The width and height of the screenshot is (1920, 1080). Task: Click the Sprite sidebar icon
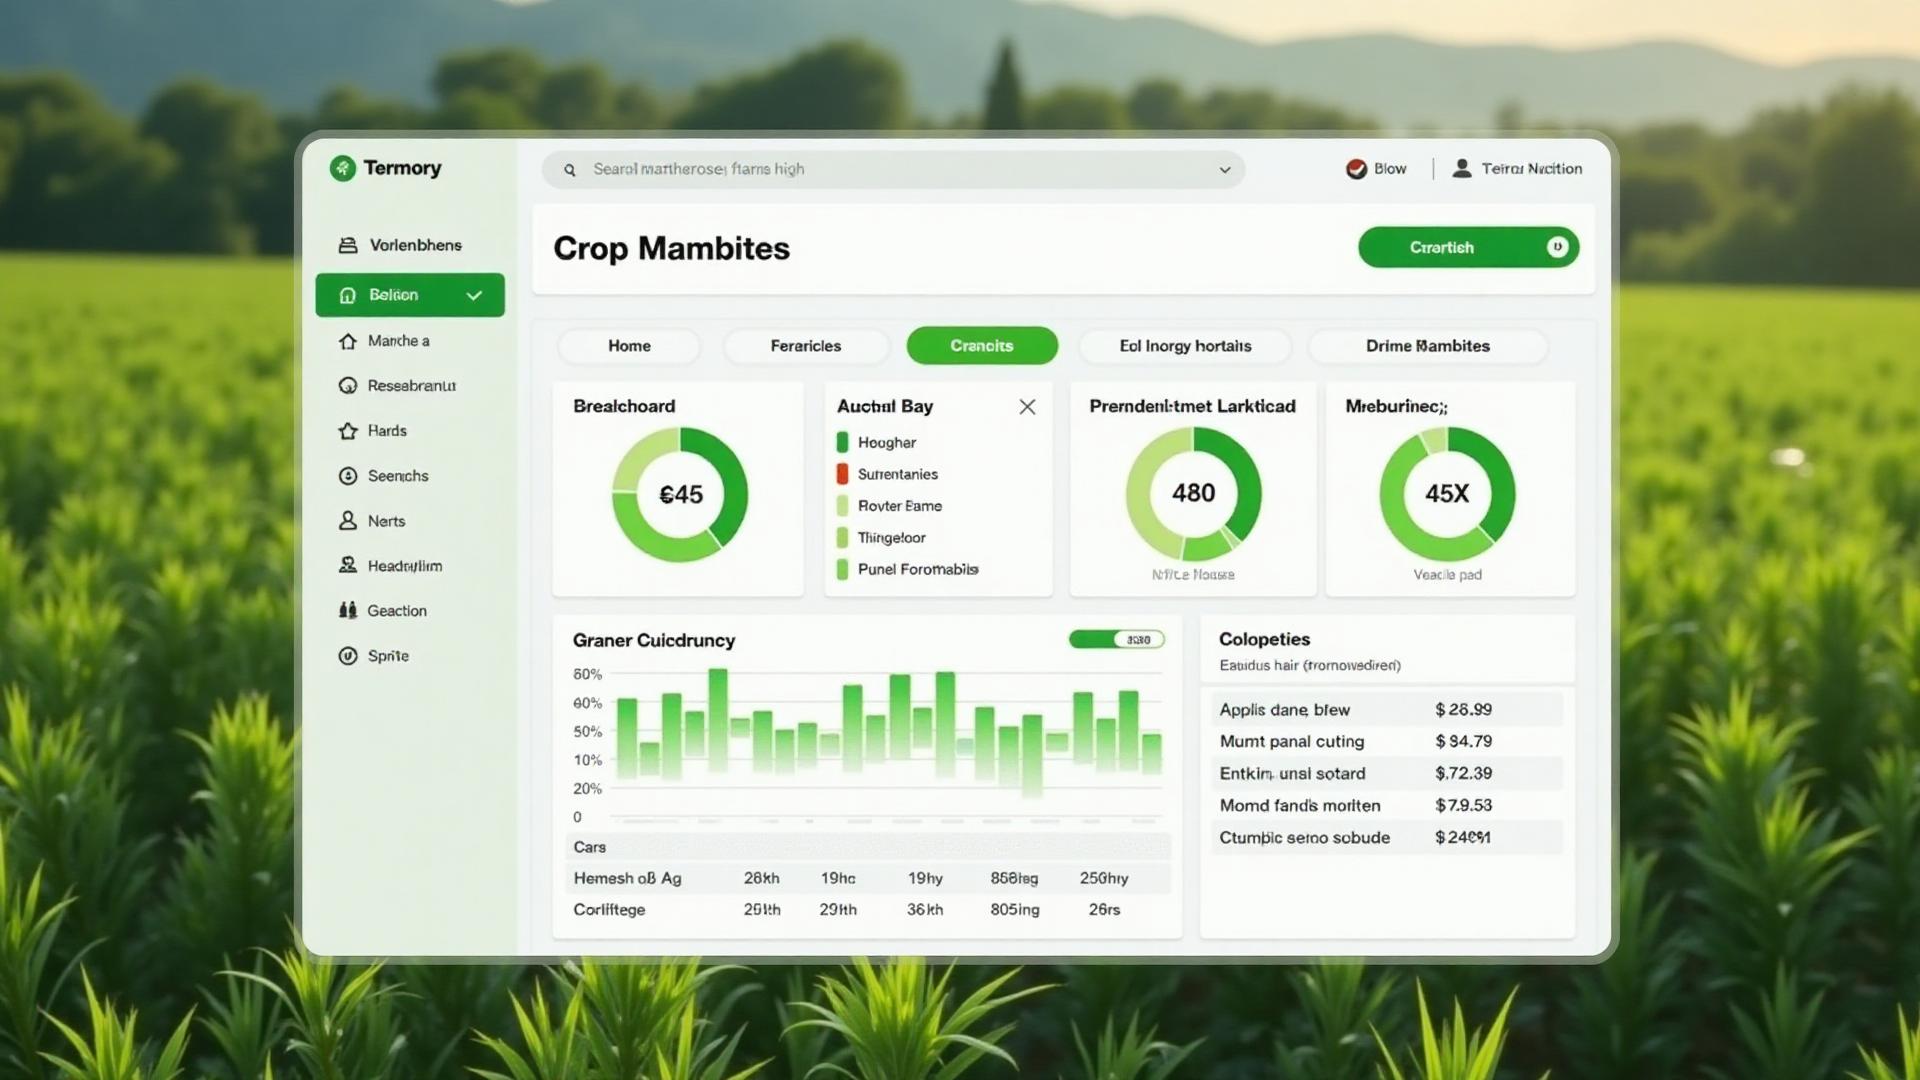coord(348,656)
